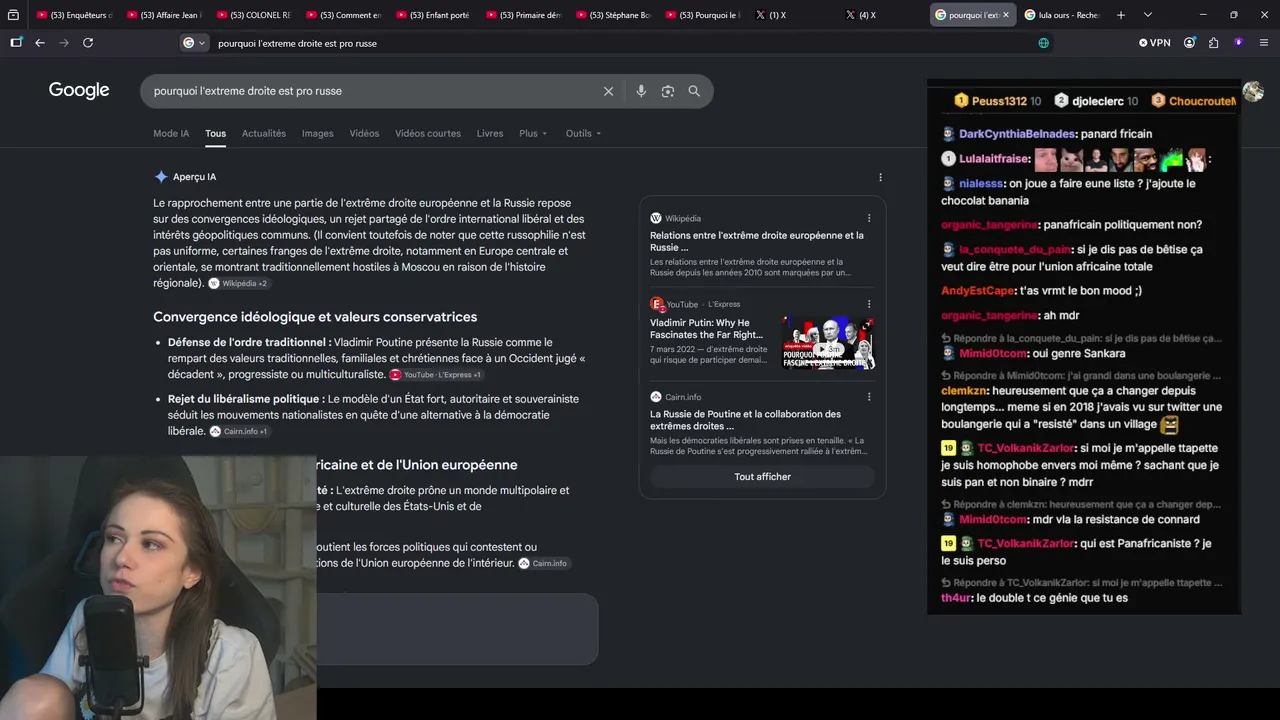Switch to the Primaire YouTube tab
The image size is (1280, 720).
tap(524, 15)
